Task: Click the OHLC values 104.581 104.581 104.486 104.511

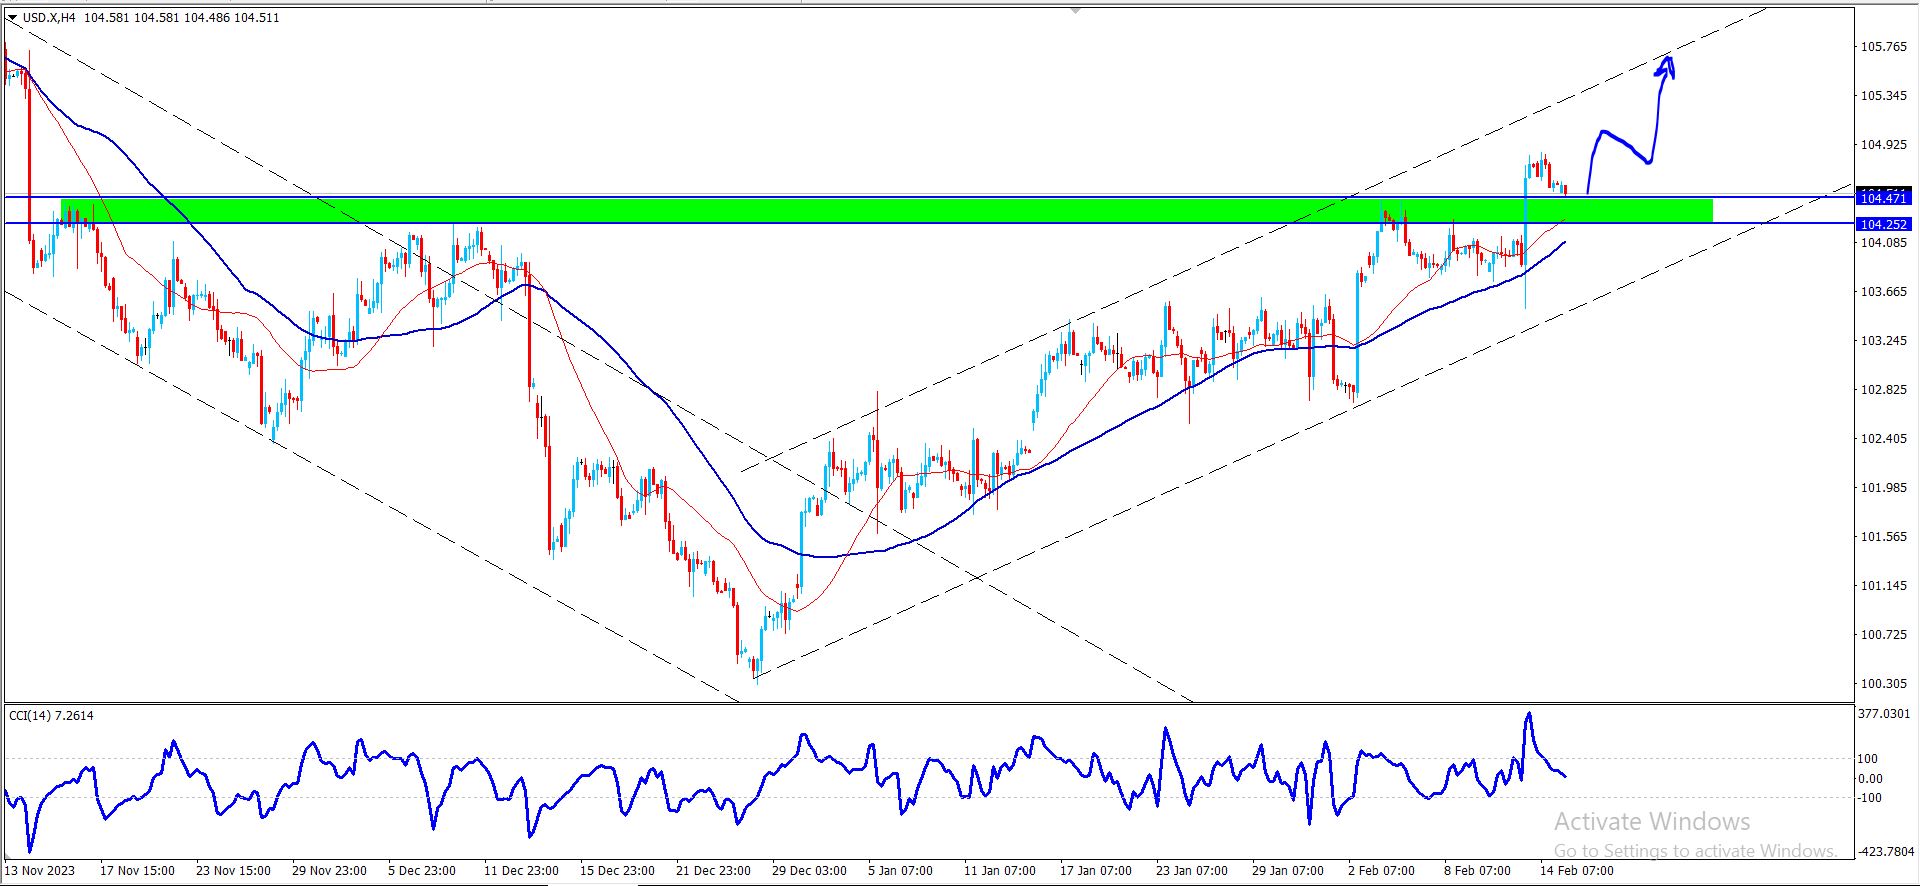Action: pos(182,18)
